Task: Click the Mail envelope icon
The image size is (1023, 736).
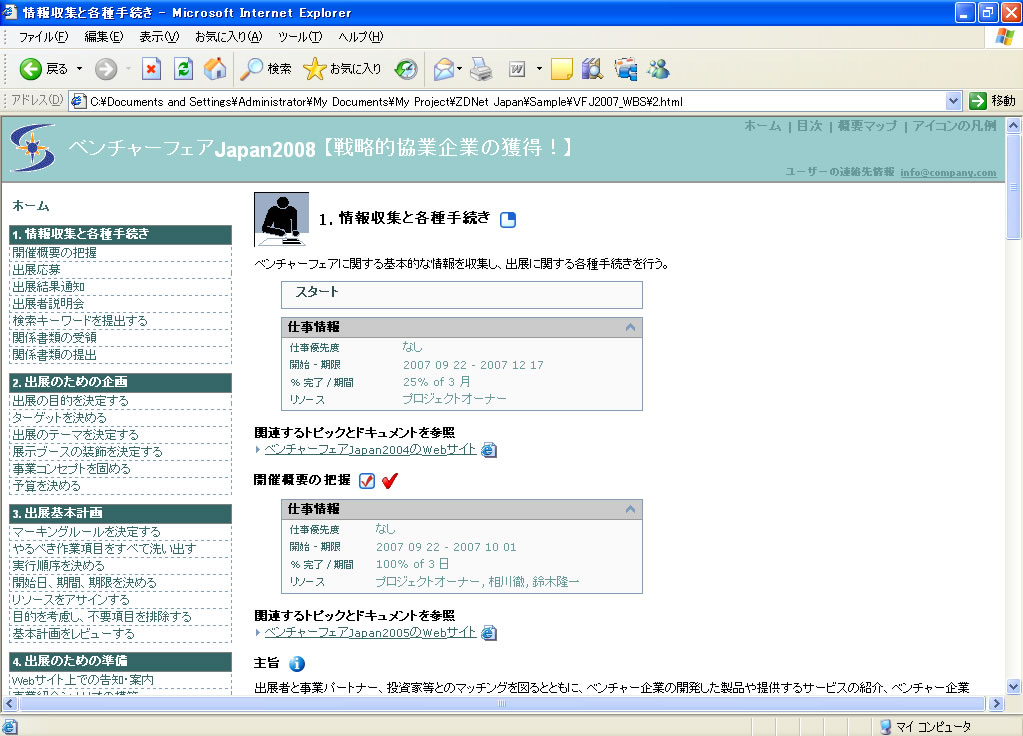Action: [444, 69]
